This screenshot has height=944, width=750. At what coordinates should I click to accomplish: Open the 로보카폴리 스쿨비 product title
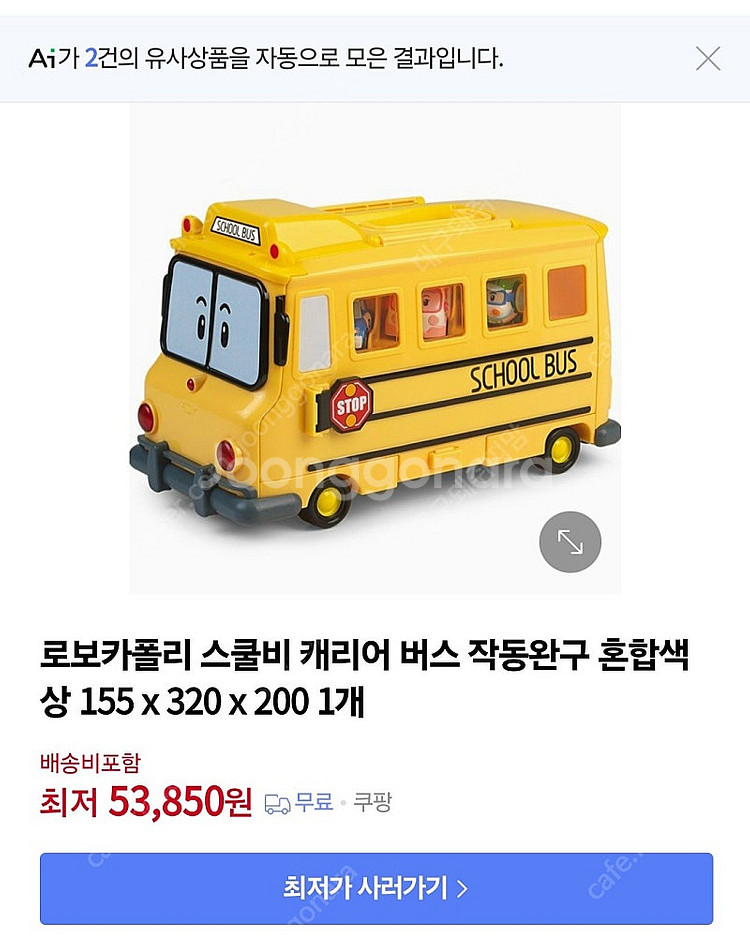[x=364, y=678]
